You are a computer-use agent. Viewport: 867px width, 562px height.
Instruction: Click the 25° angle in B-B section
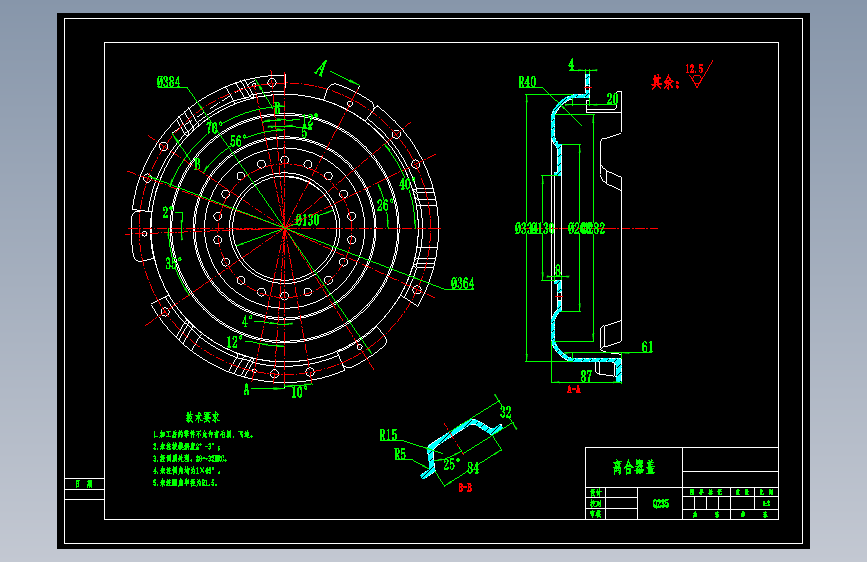coord(451,464)
